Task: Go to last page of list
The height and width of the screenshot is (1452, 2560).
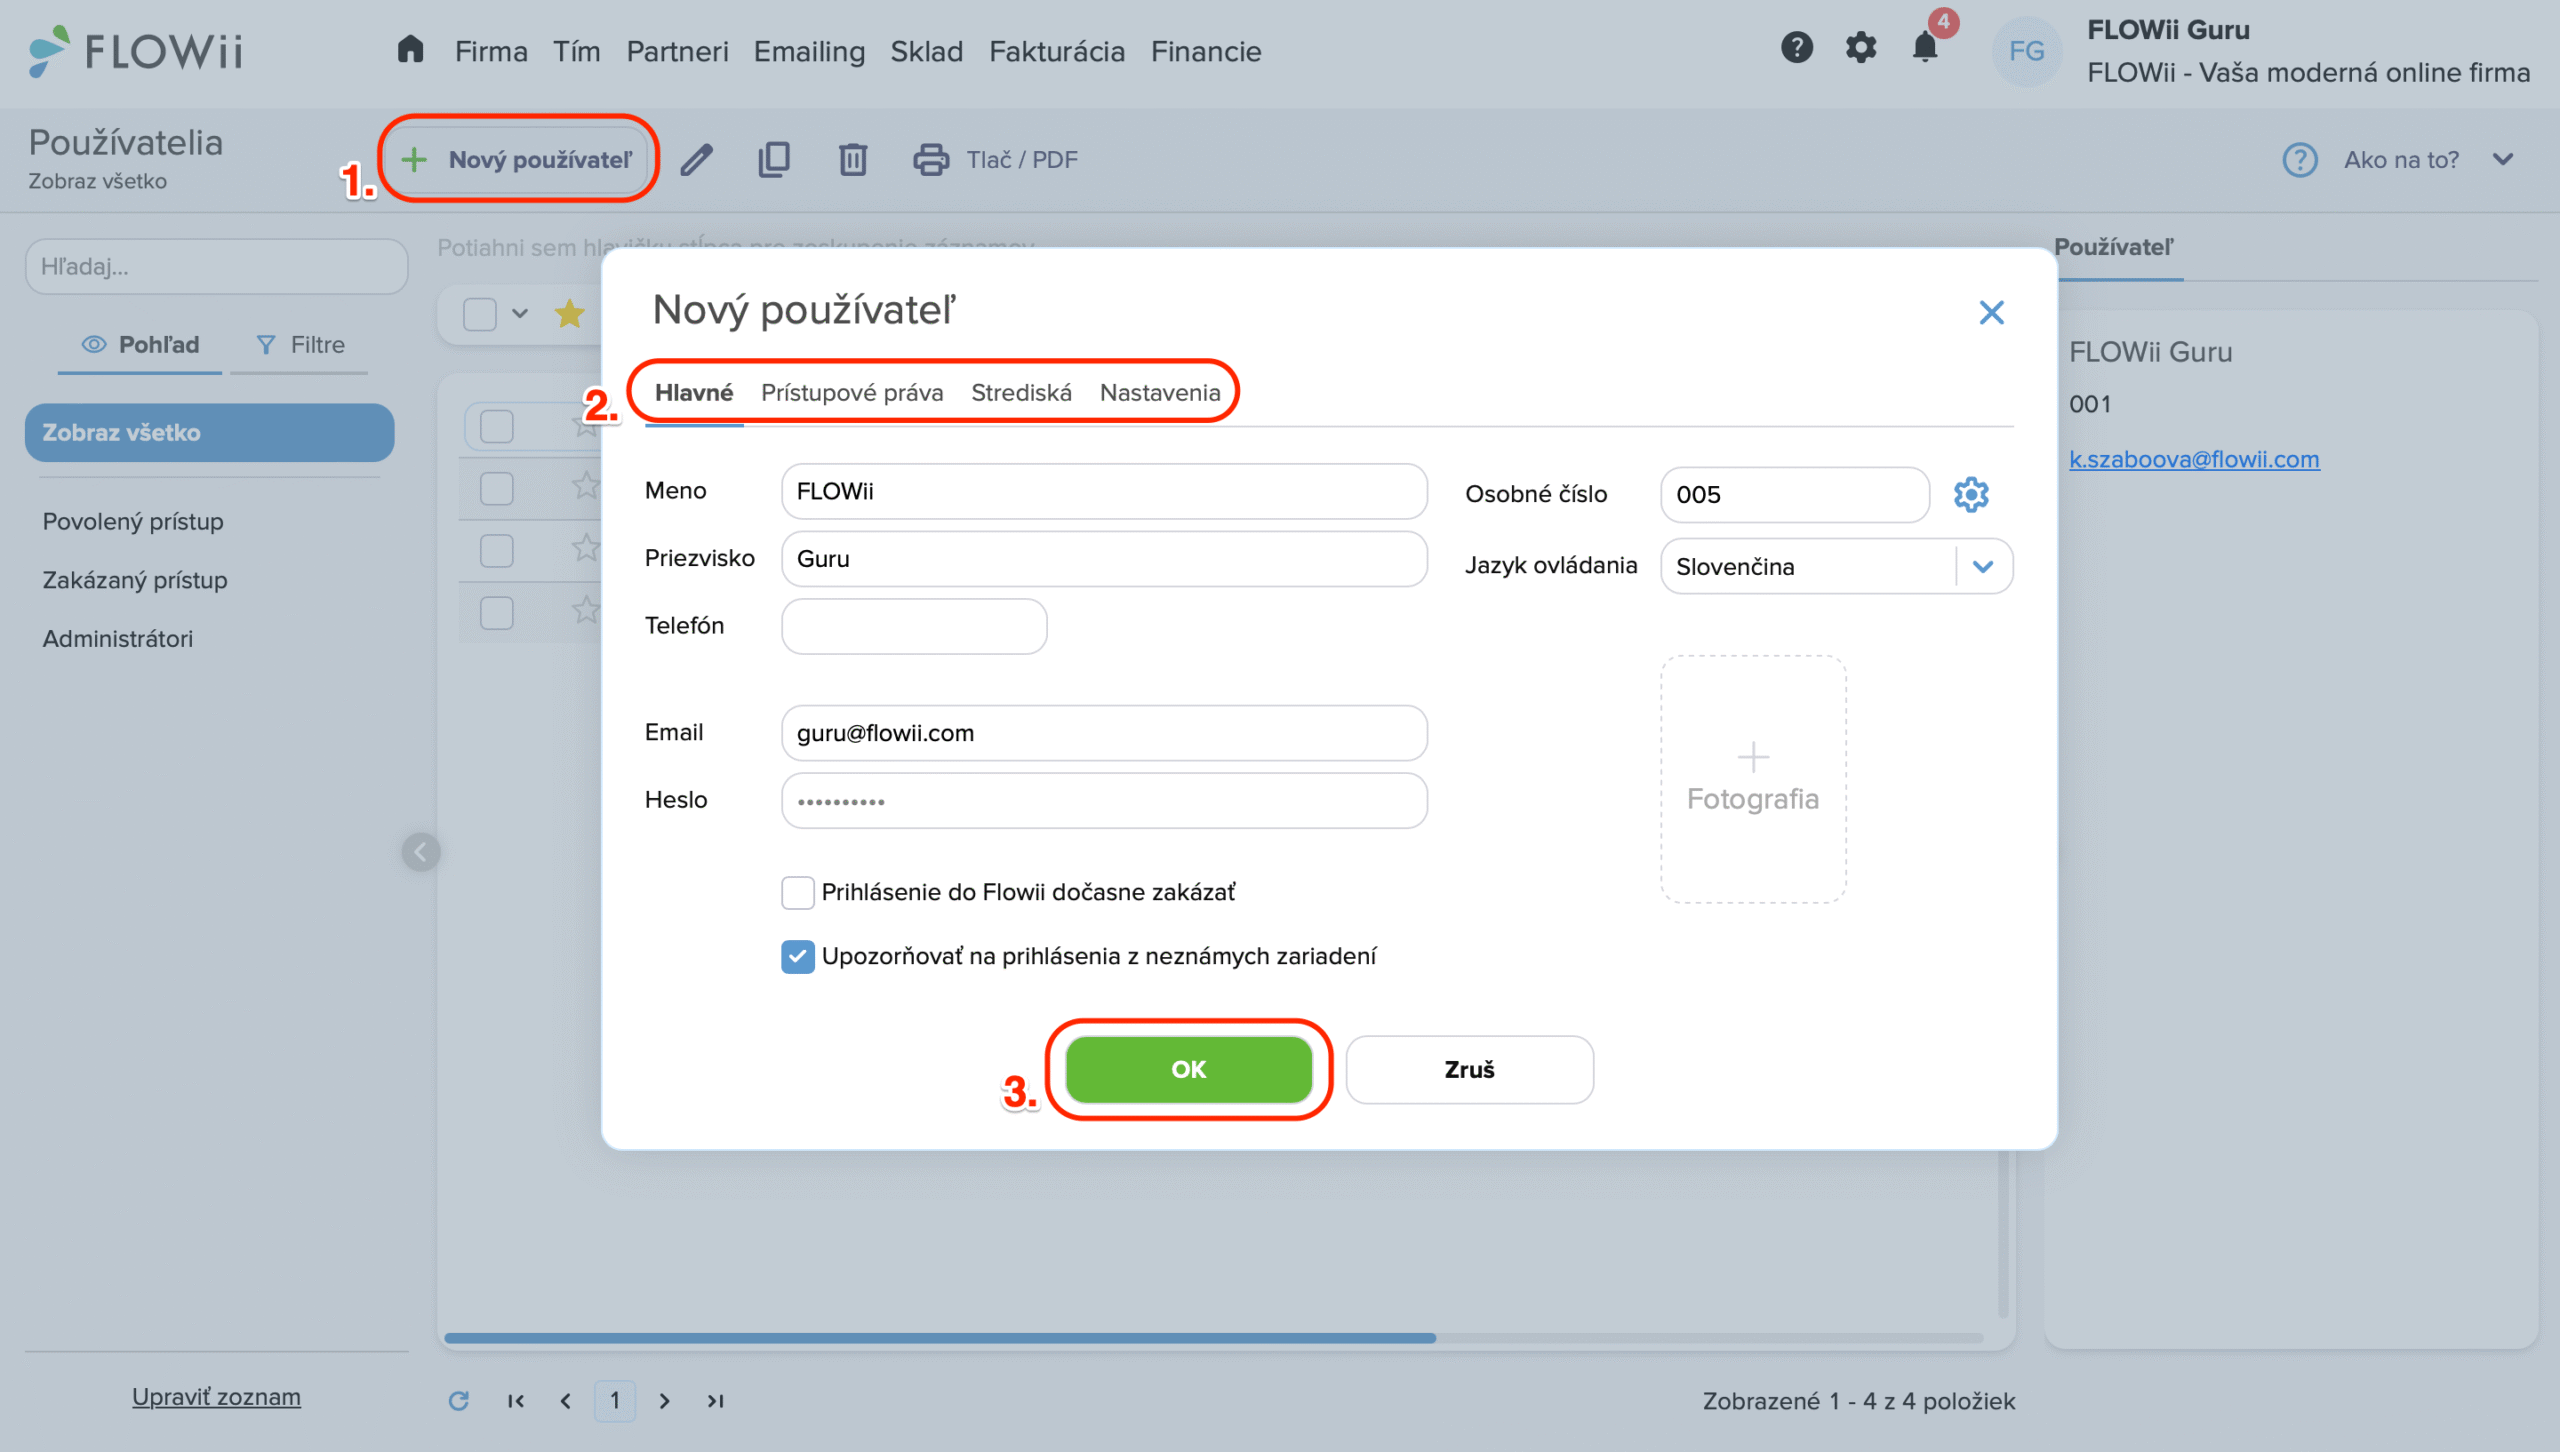Action: [x=715, y=1401]
